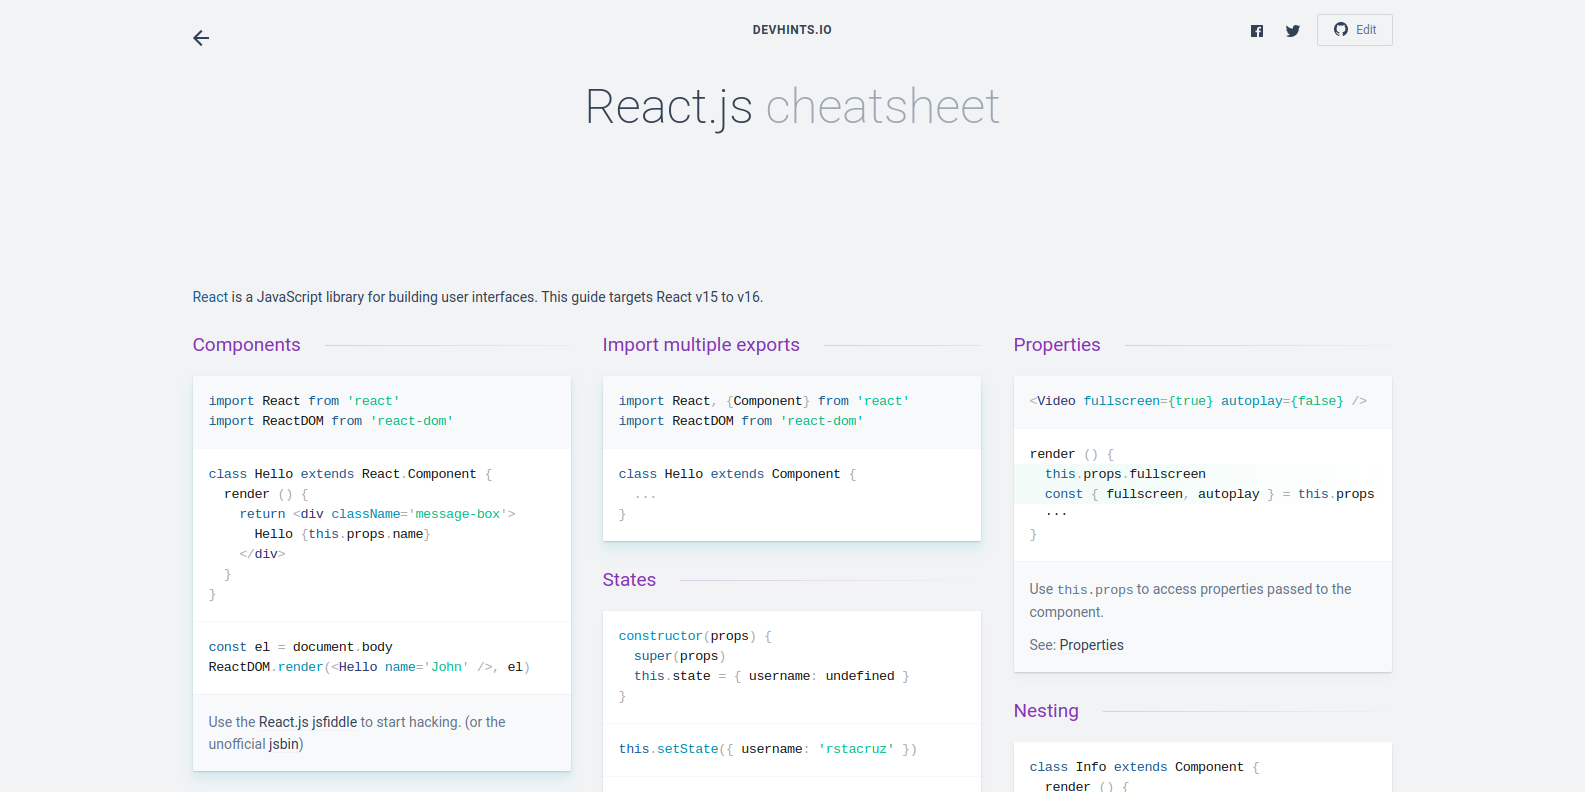
Task: Go to the States section heading
Action: pyautogui.click(x=629, y=580)
